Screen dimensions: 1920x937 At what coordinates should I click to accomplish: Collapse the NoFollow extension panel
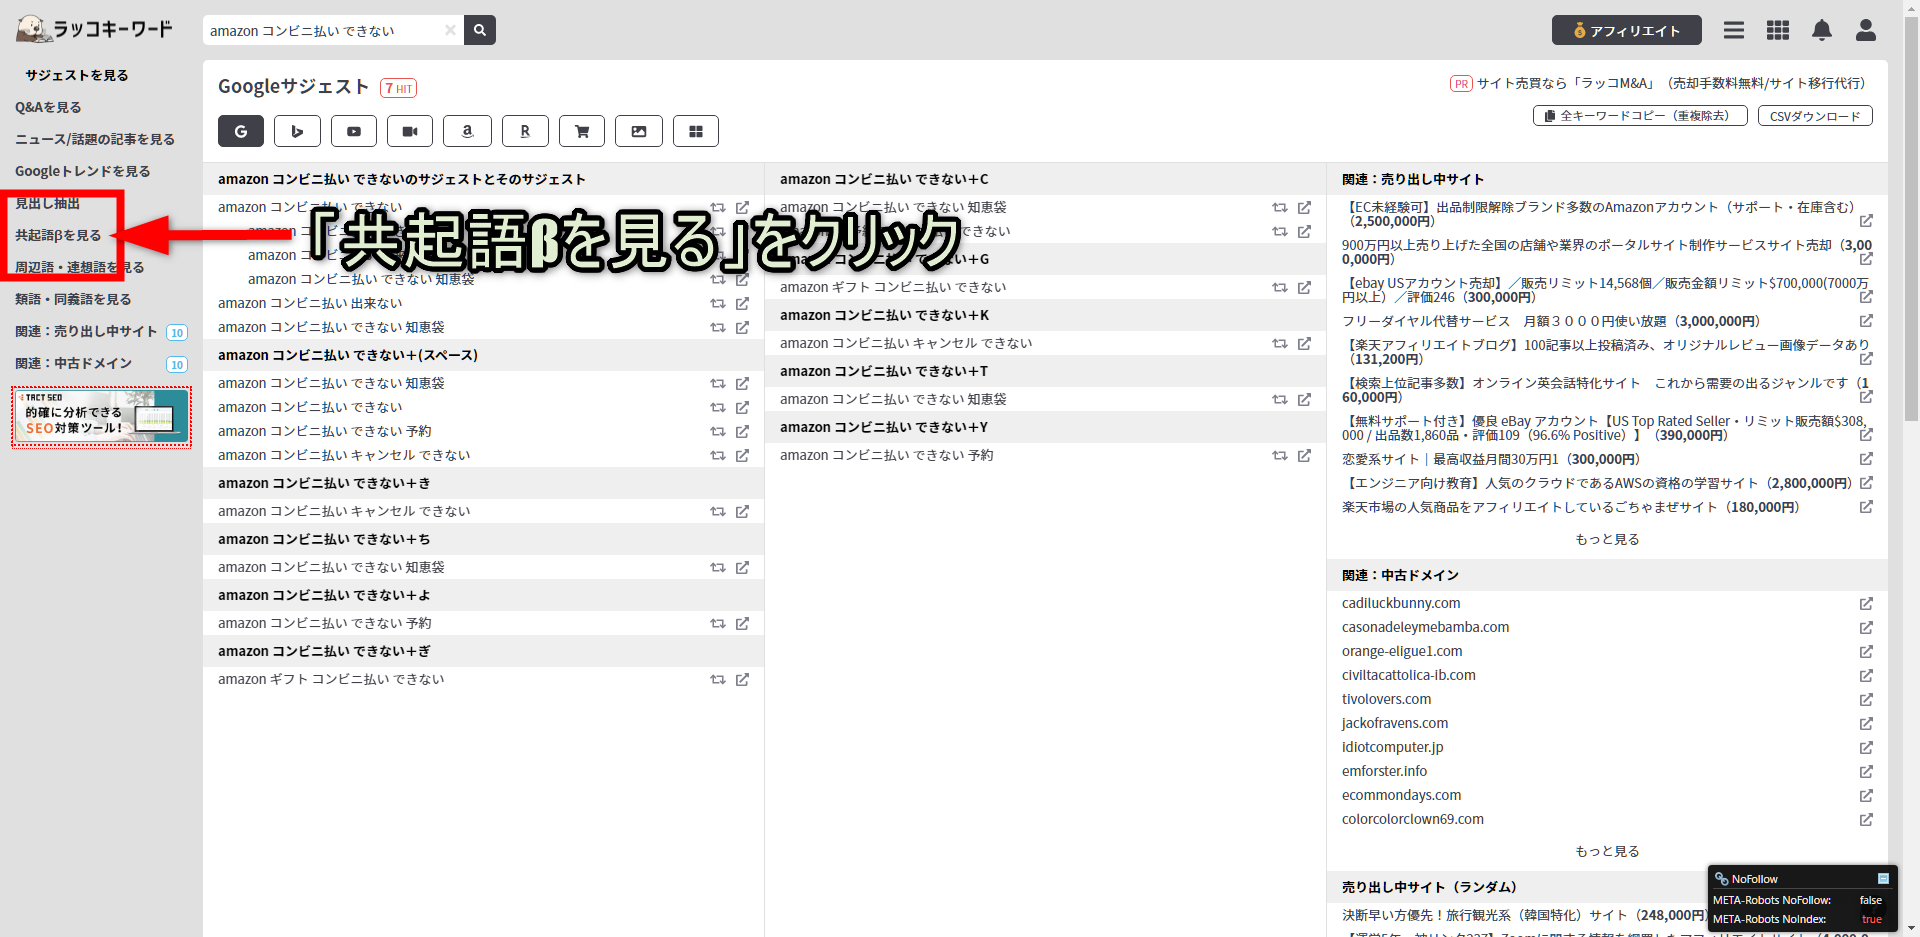point(1883,878)
